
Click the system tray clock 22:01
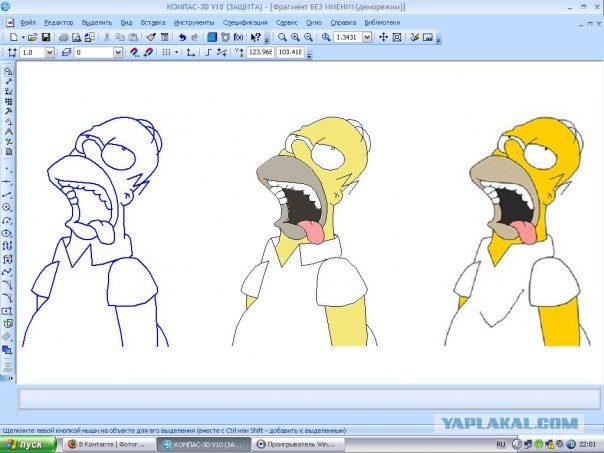[x=587, y=445]
